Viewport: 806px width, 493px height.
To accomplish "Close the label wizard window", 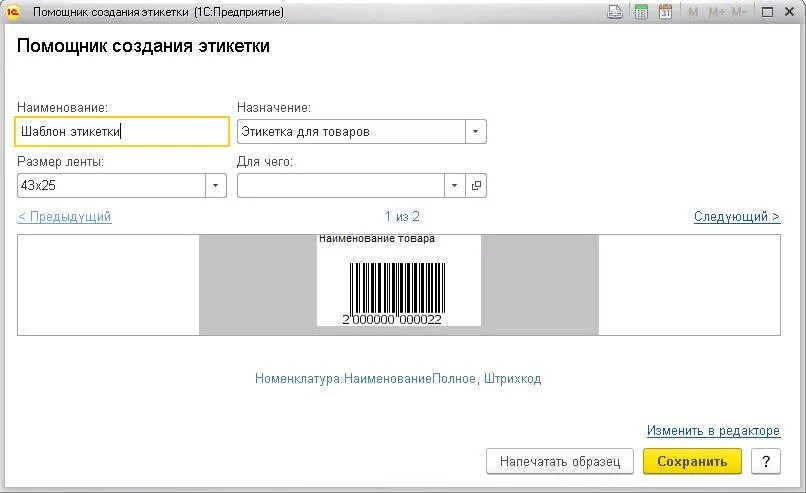I will click(790, 12).
